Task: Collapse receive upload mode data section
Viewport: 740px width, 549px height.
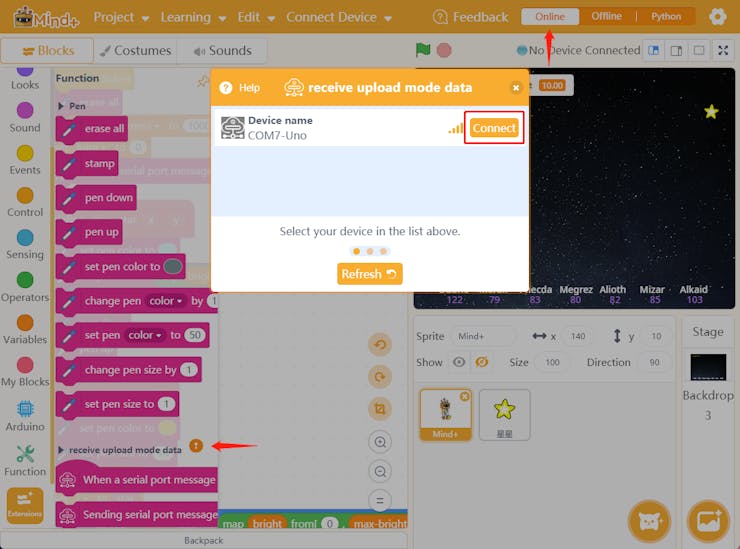Action: [x=61, y=450]
